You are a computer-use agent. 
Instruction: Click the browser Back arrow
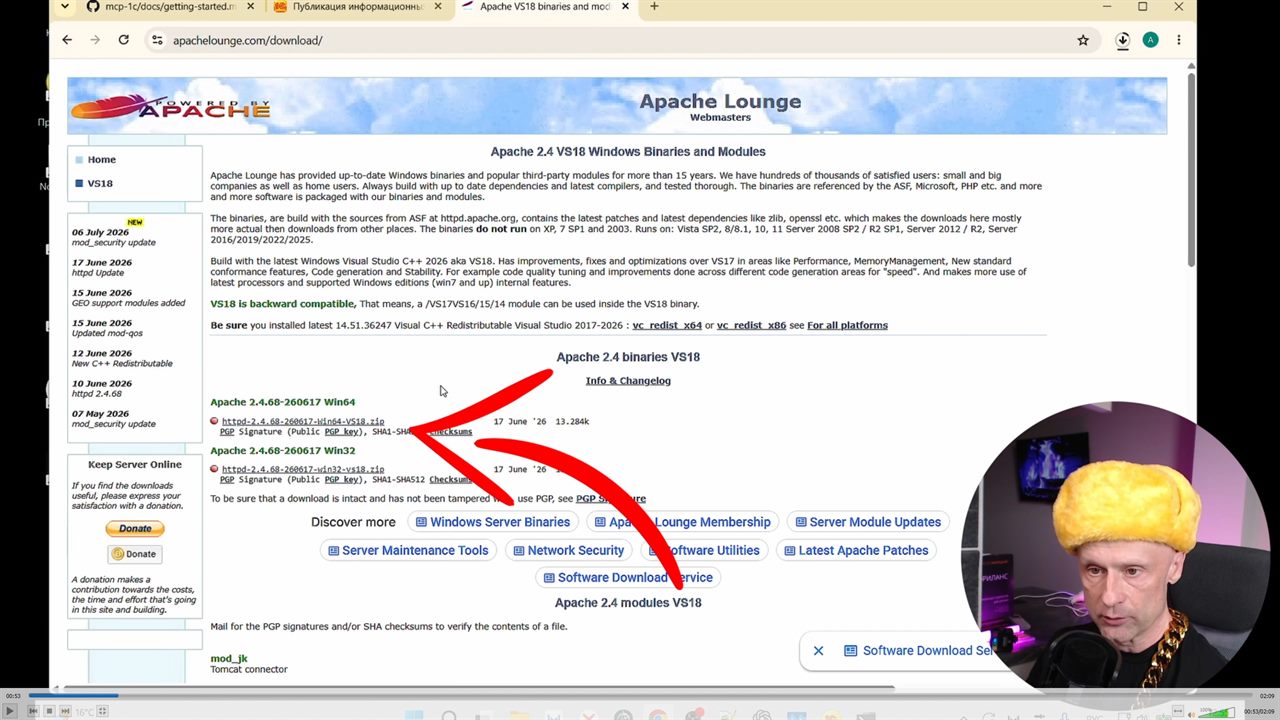pyautogui.click(x=67, y=40)
